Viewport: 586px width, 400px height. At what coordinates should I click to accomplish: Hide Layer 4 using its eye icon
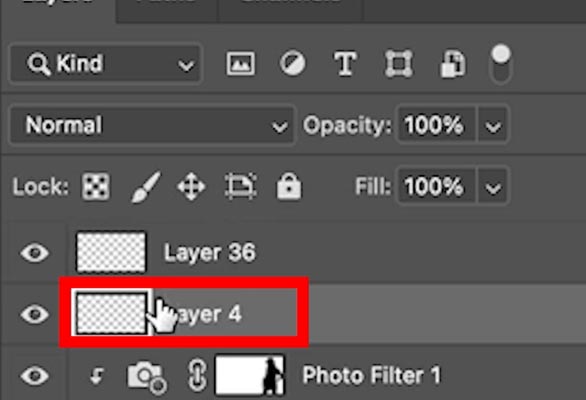tap(34, 314)
